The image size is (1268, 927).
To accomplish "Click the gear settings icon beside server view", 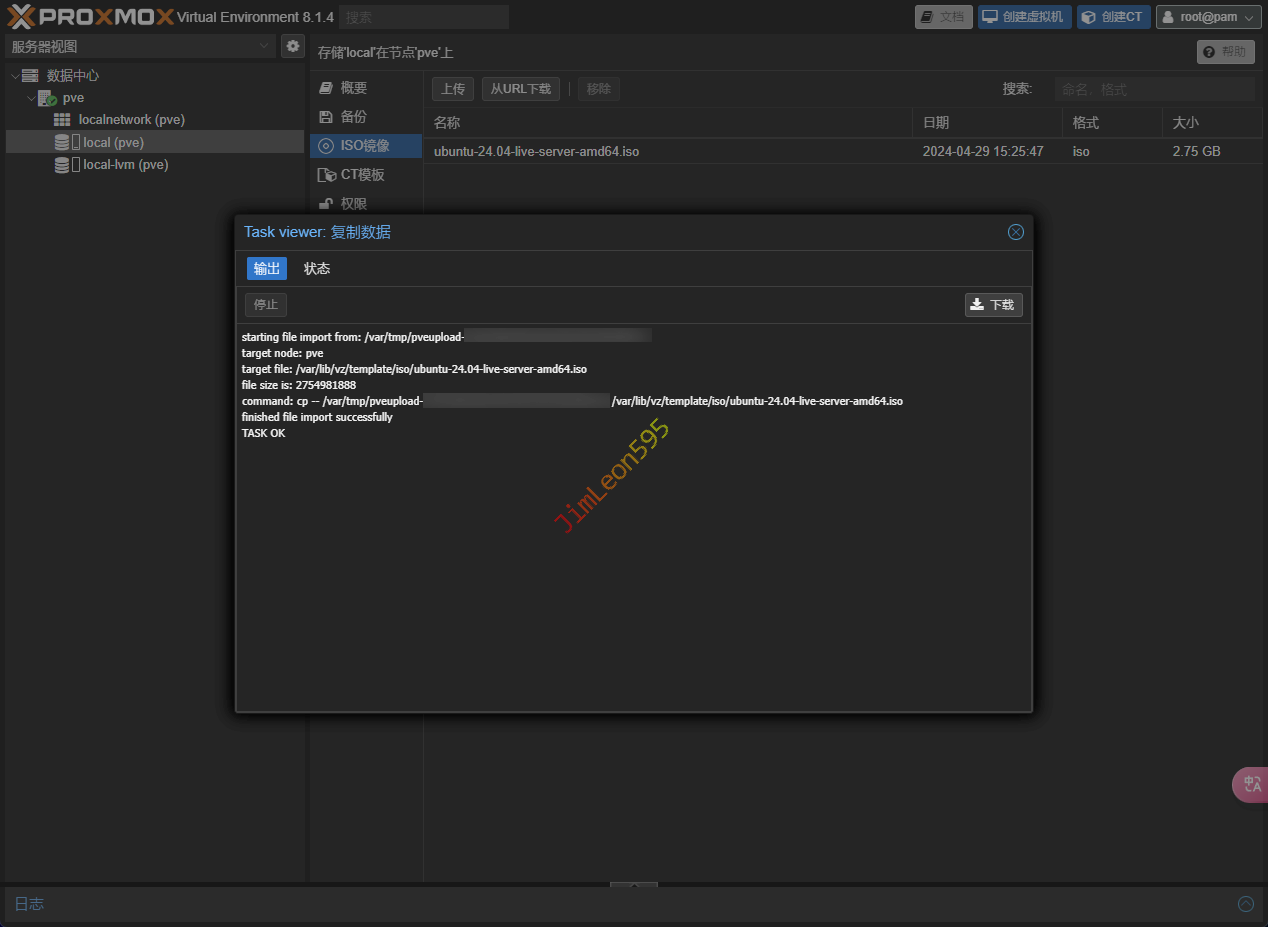I will click(x=293, y=46).
